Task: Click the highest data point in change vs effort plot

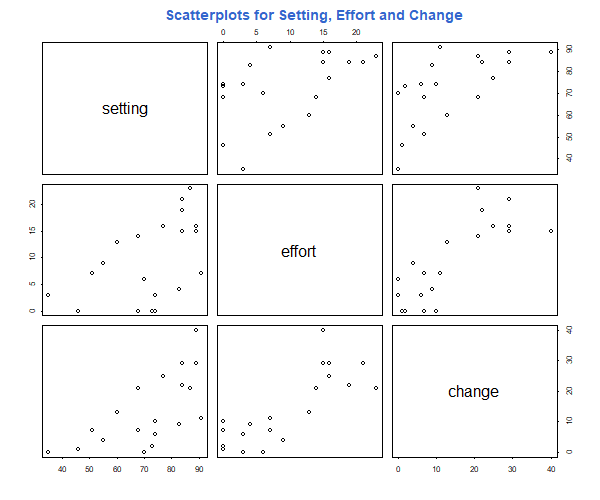Action: pyautogui.click(x=323, y=330)
